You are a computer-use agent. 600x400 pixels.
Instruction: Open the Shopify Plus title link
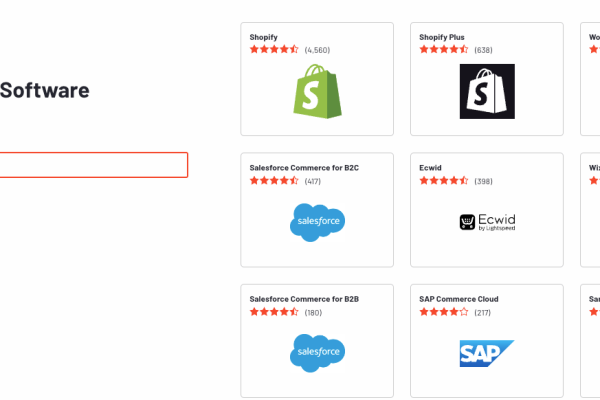tap(442, 37)
